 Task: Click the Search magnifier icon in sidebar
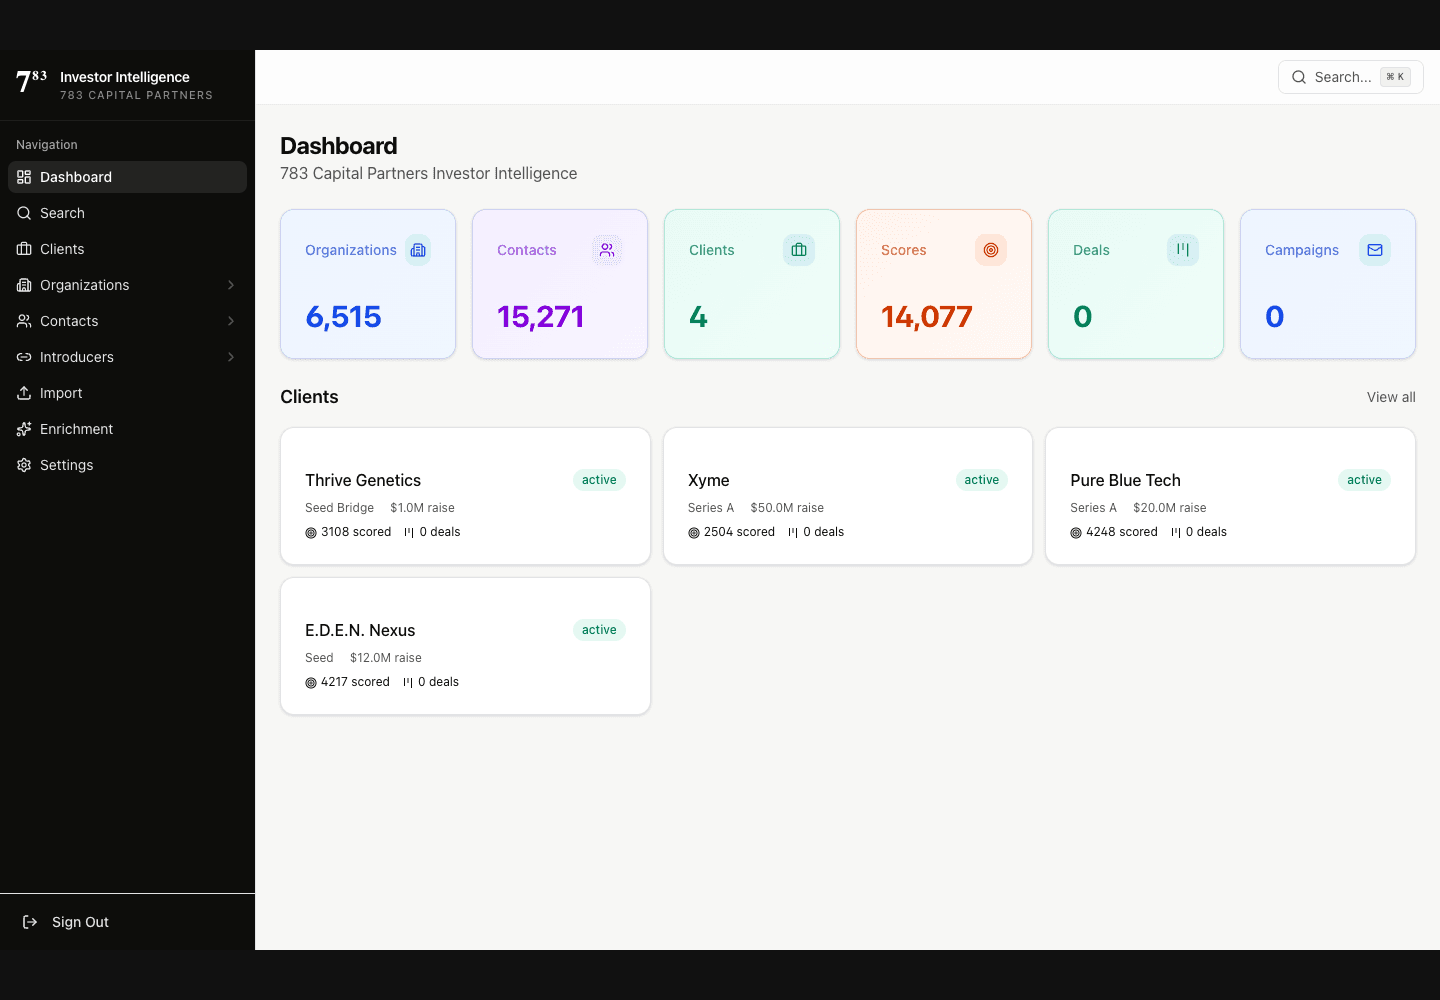pyautogui.click(x=24, y=213)
